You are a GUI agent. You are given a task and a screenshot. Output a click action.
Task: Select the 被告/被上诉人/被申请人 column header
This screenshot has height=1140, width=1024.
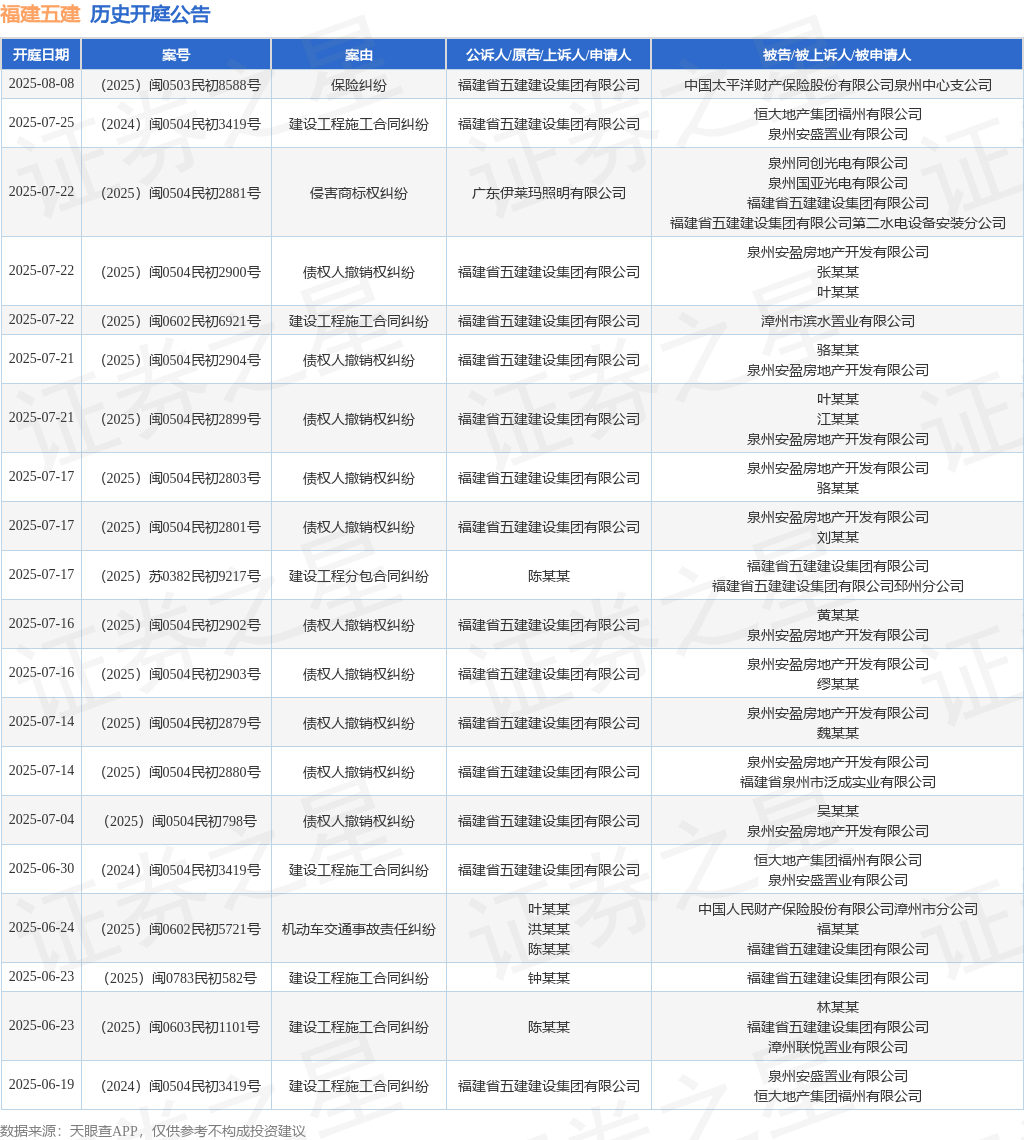pyautogui.click(x=837, y=55)
